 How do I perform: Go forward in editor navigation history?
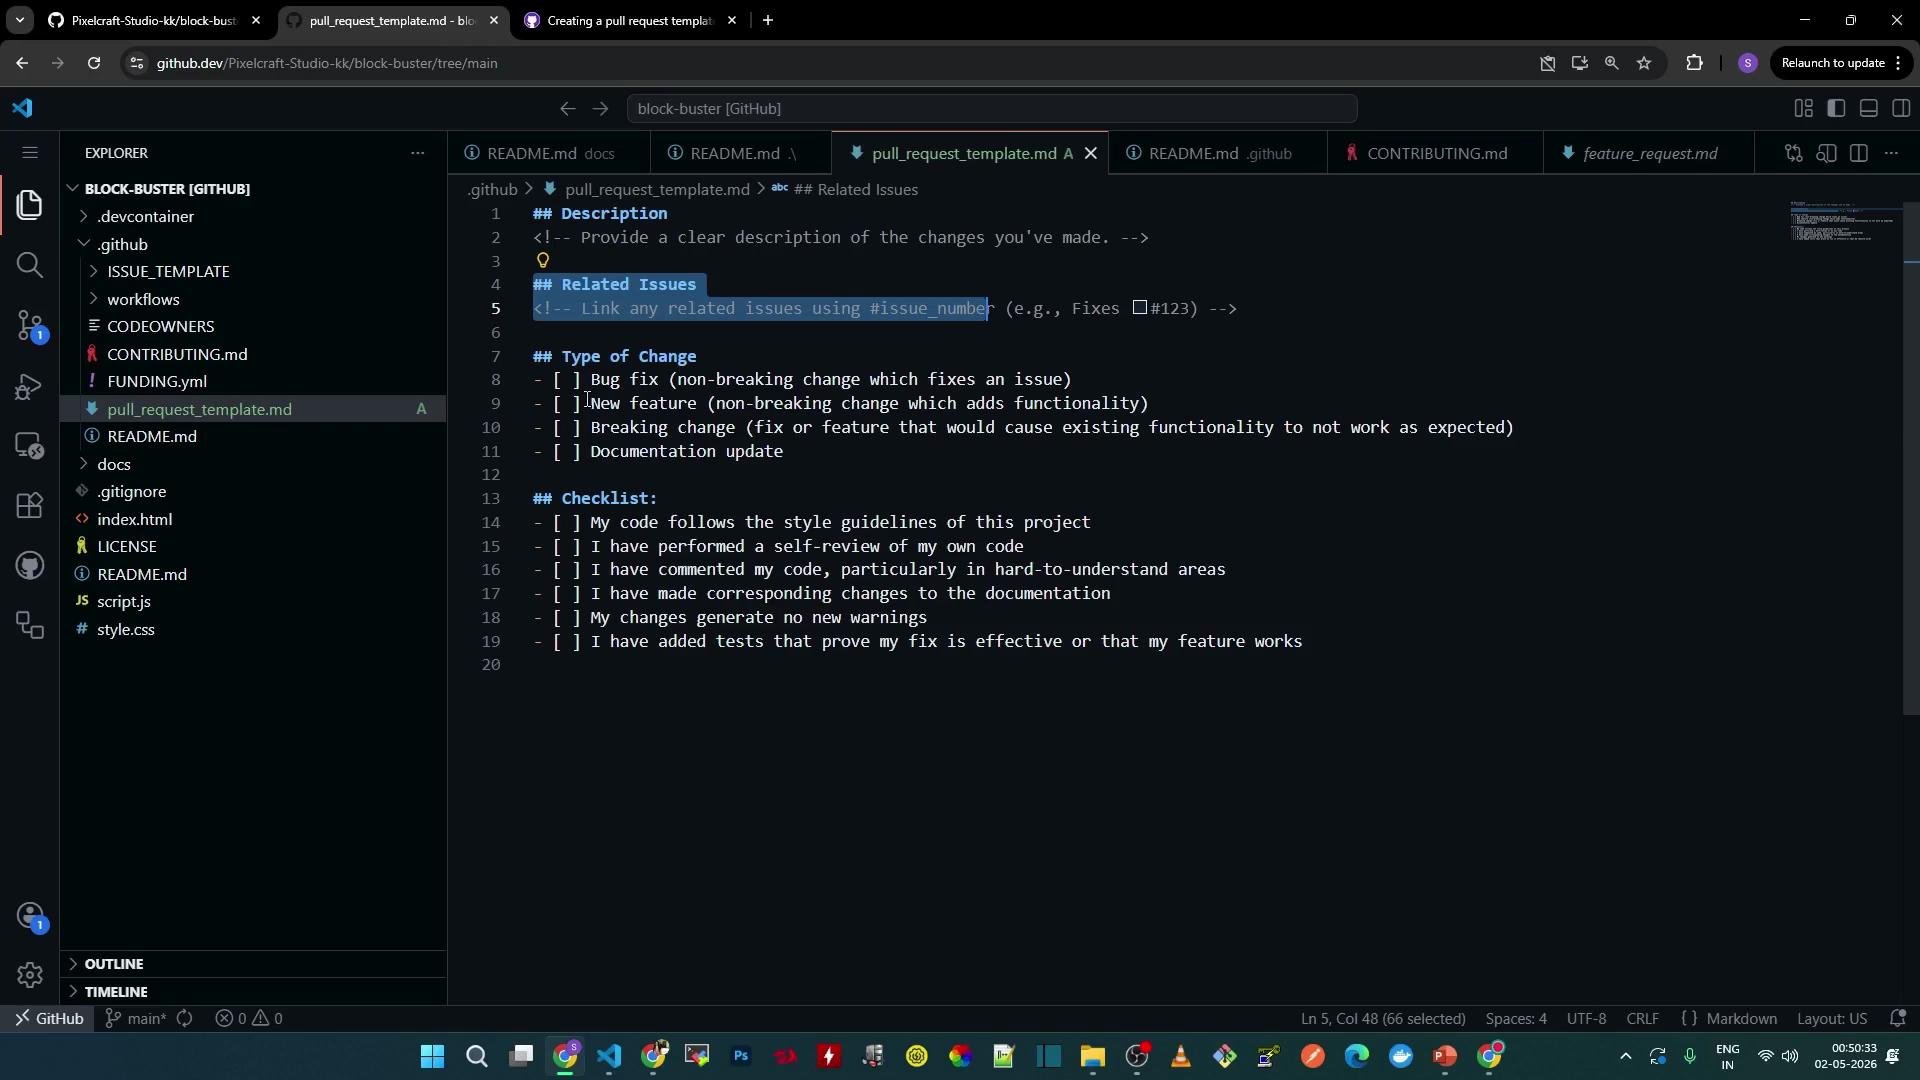click(x=600, y=109)
